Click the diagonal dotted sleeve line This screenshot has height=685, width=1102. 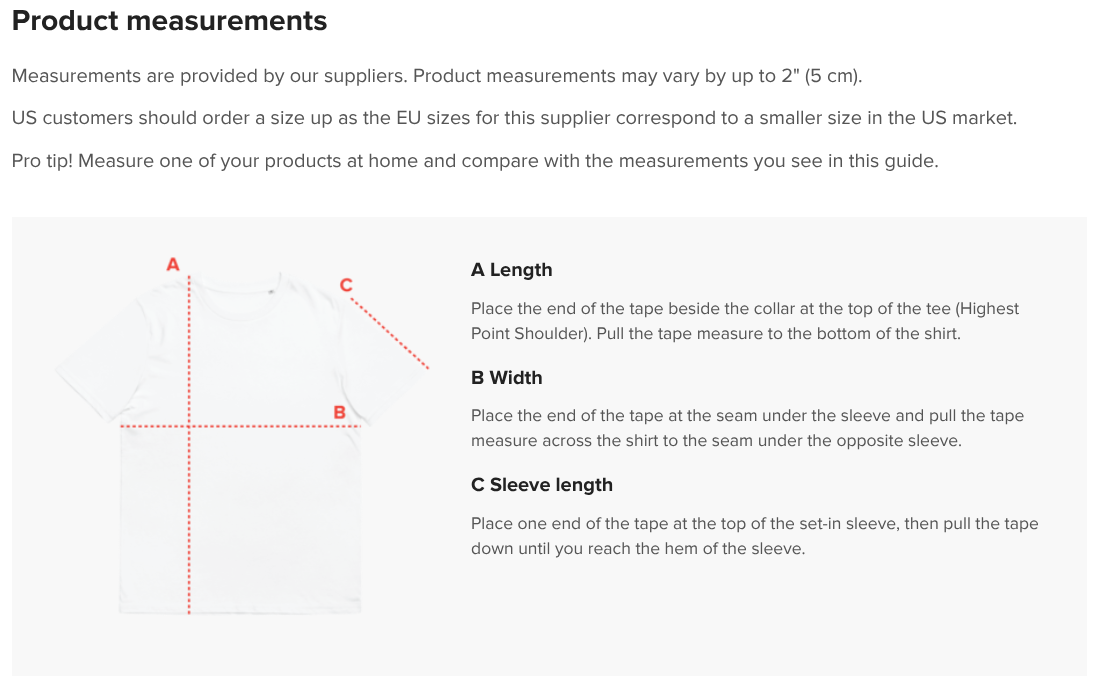(x=389, y=333)
